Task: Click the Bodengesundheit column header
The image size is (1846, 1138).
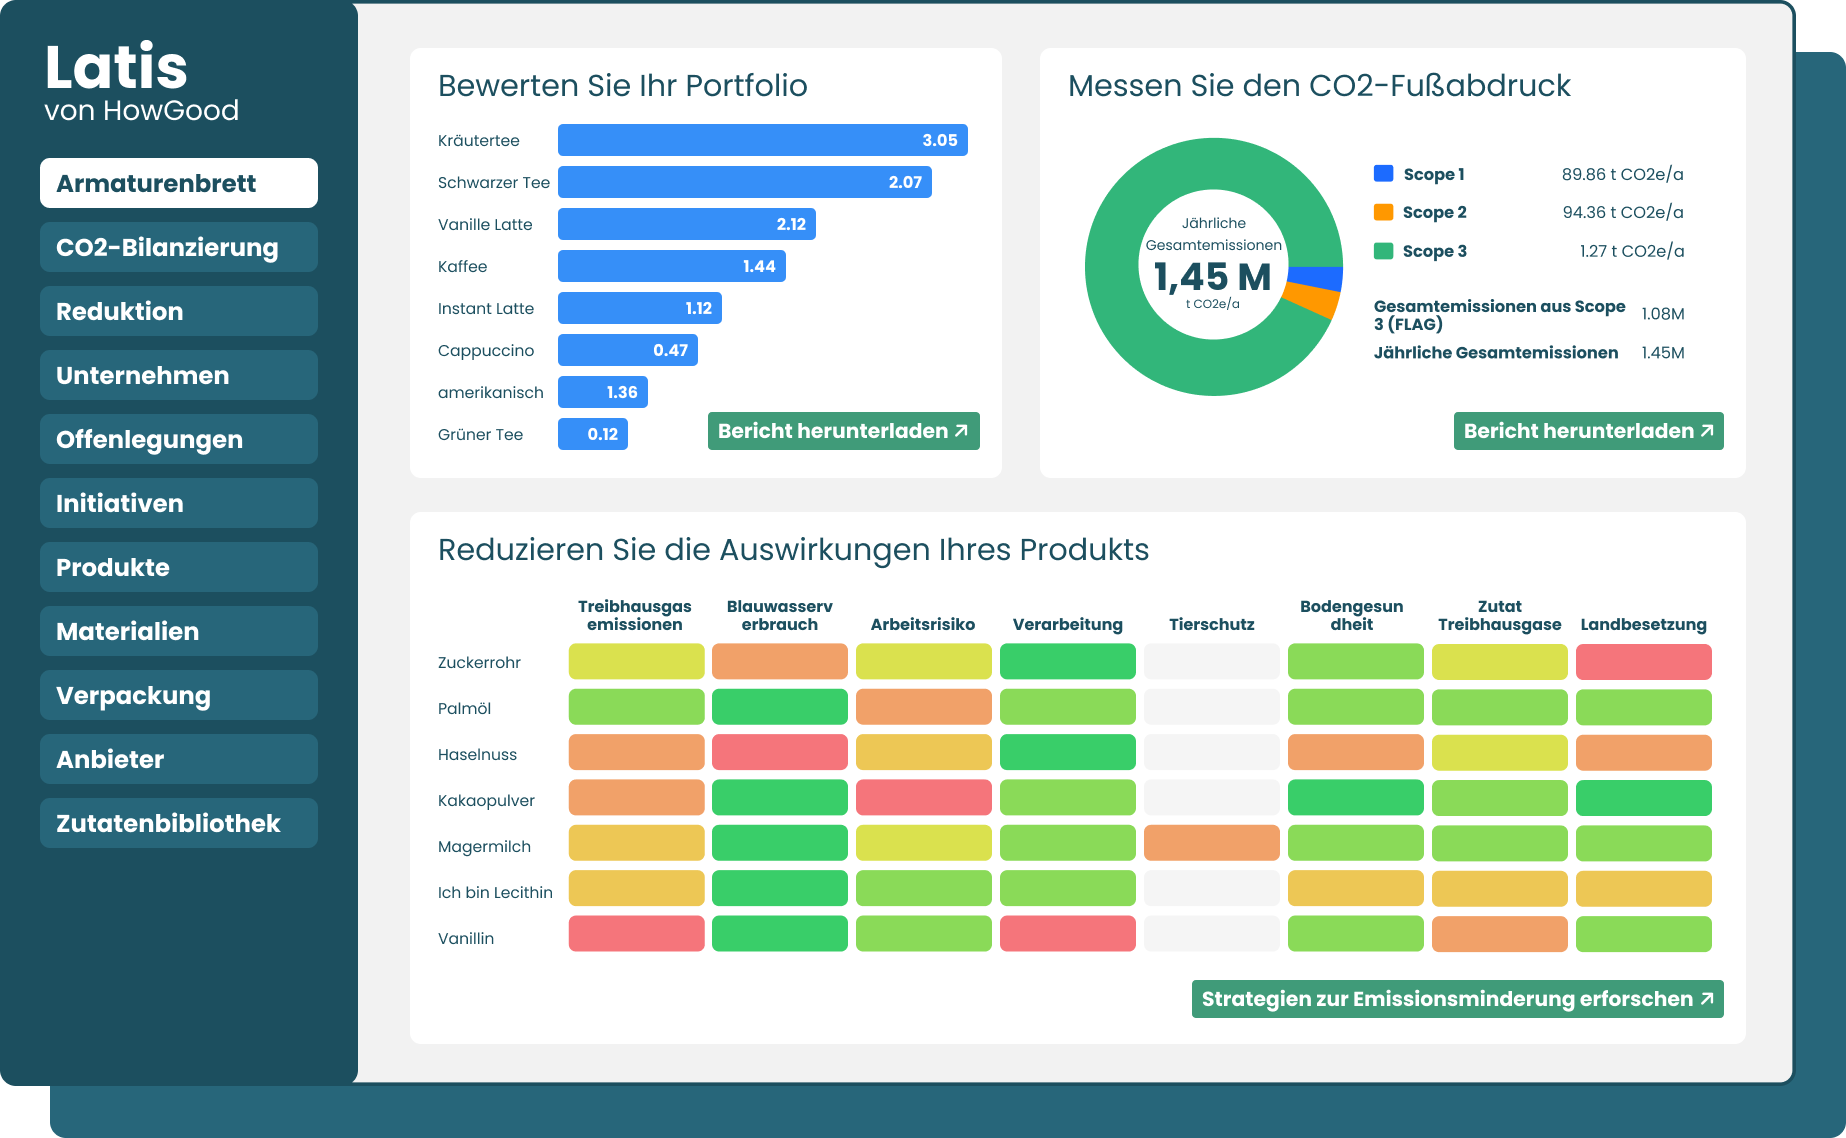Action: click(x=1352, y=615)
